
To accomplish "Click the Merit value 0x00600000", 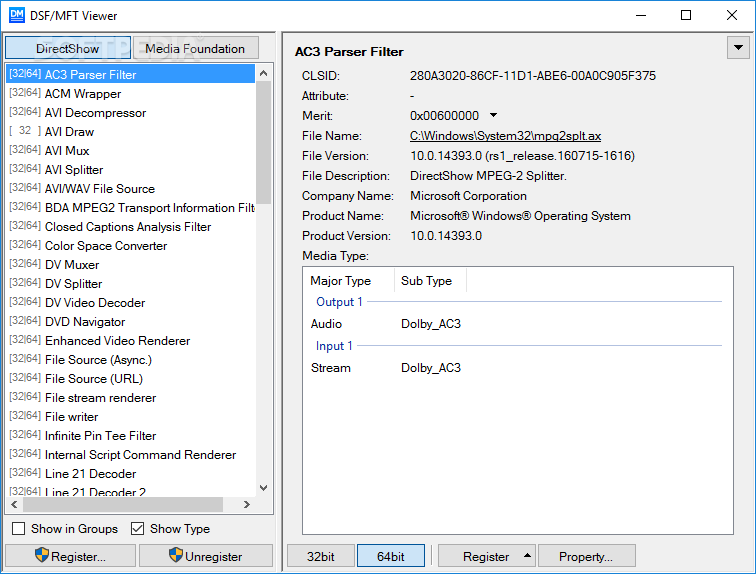I will 444,116.
